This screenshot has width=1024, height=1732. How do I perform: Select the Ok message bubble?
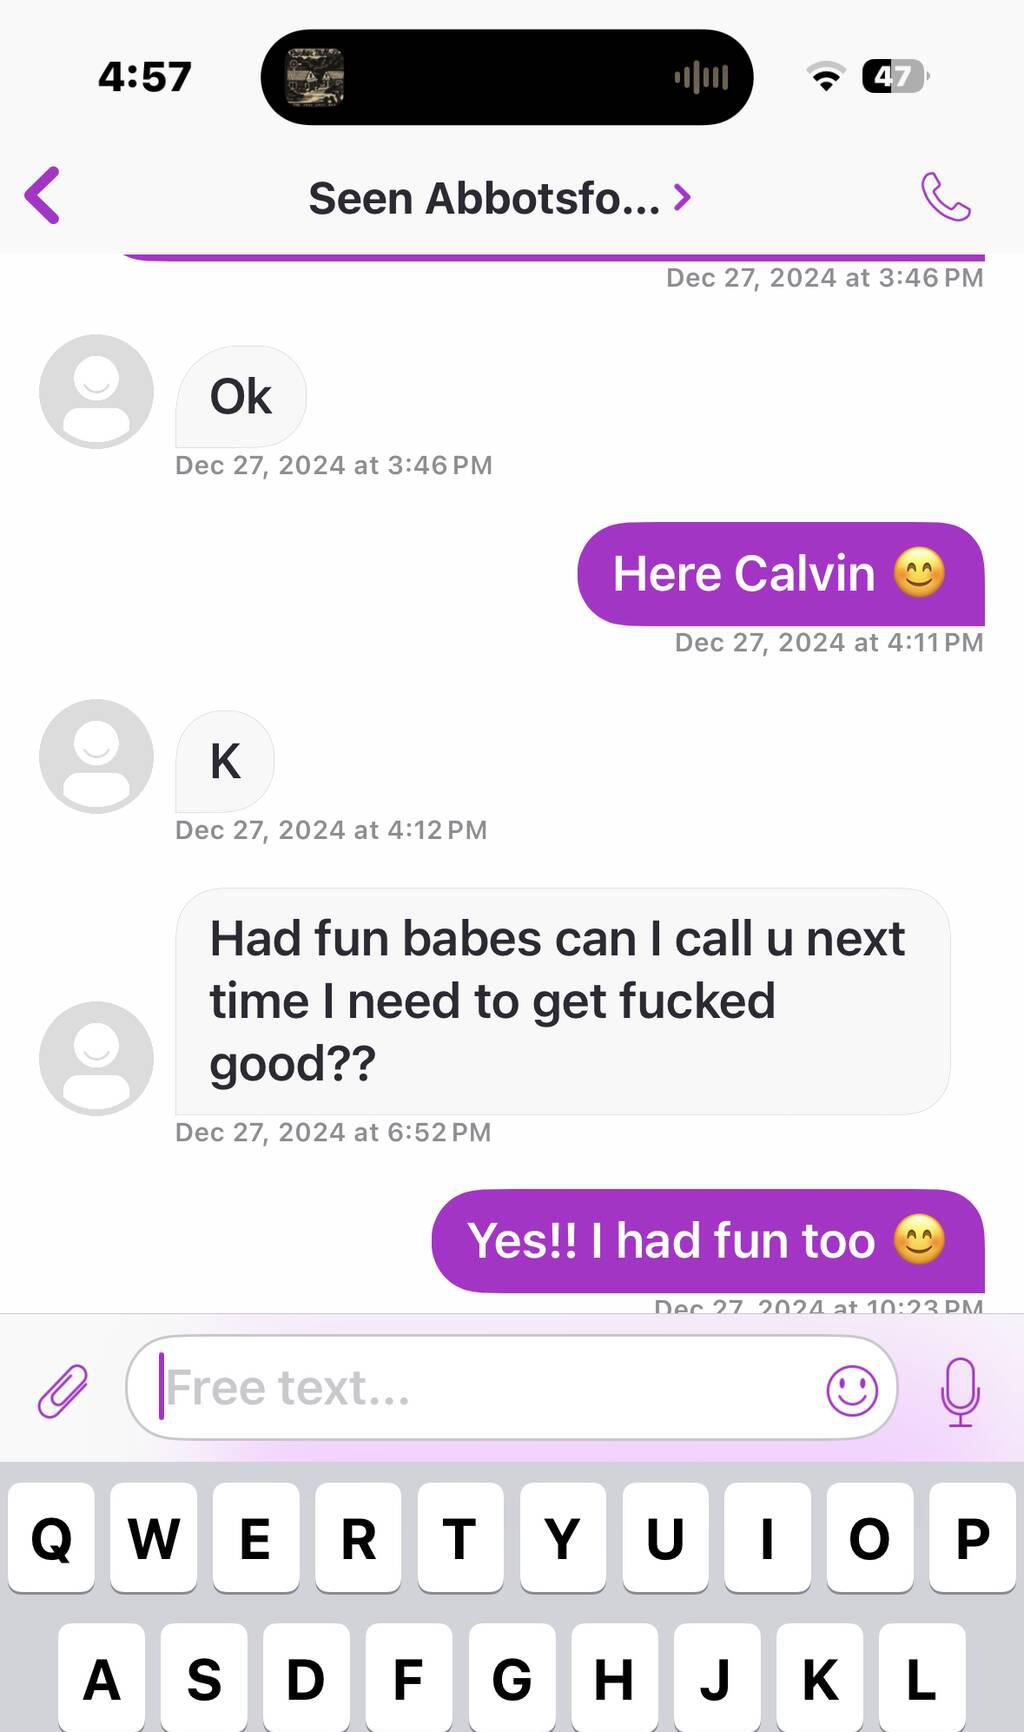tap(241, 397)
